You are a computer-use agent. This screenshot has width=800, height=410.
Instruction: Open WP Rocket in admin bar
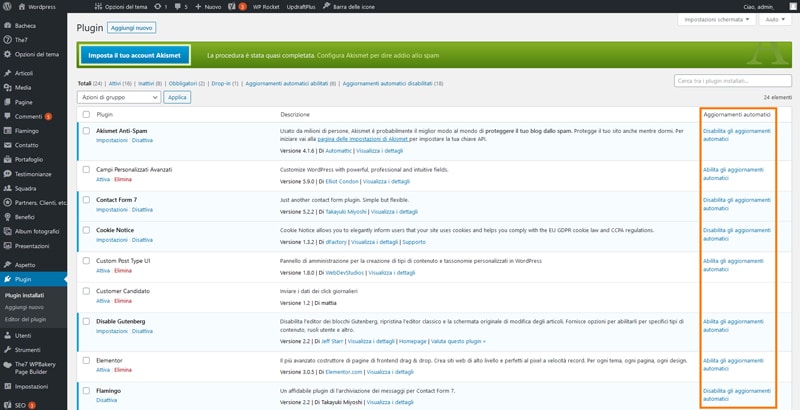[266, 7]
